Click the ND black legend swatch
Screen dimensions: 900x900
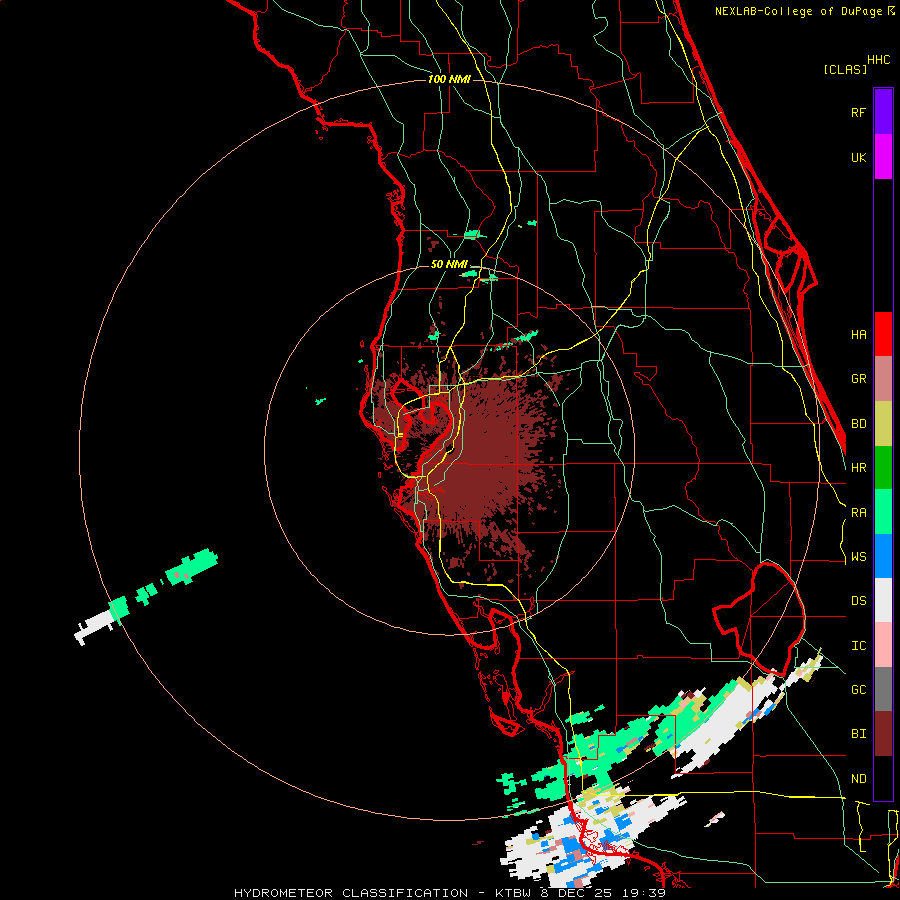click(883, 778)
